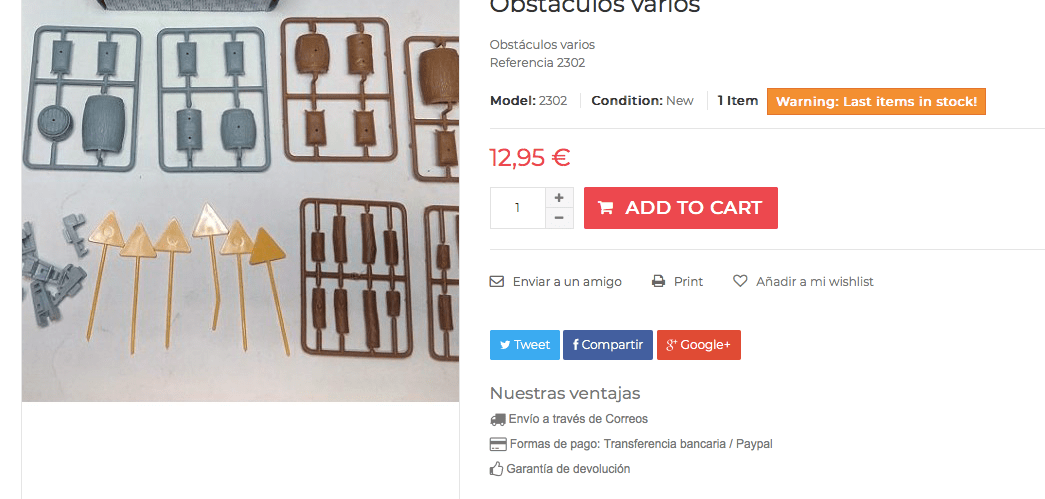Screen dimensions: 1045x499
Task: Click the Twitter bird icon
Action: pos(506,345)
